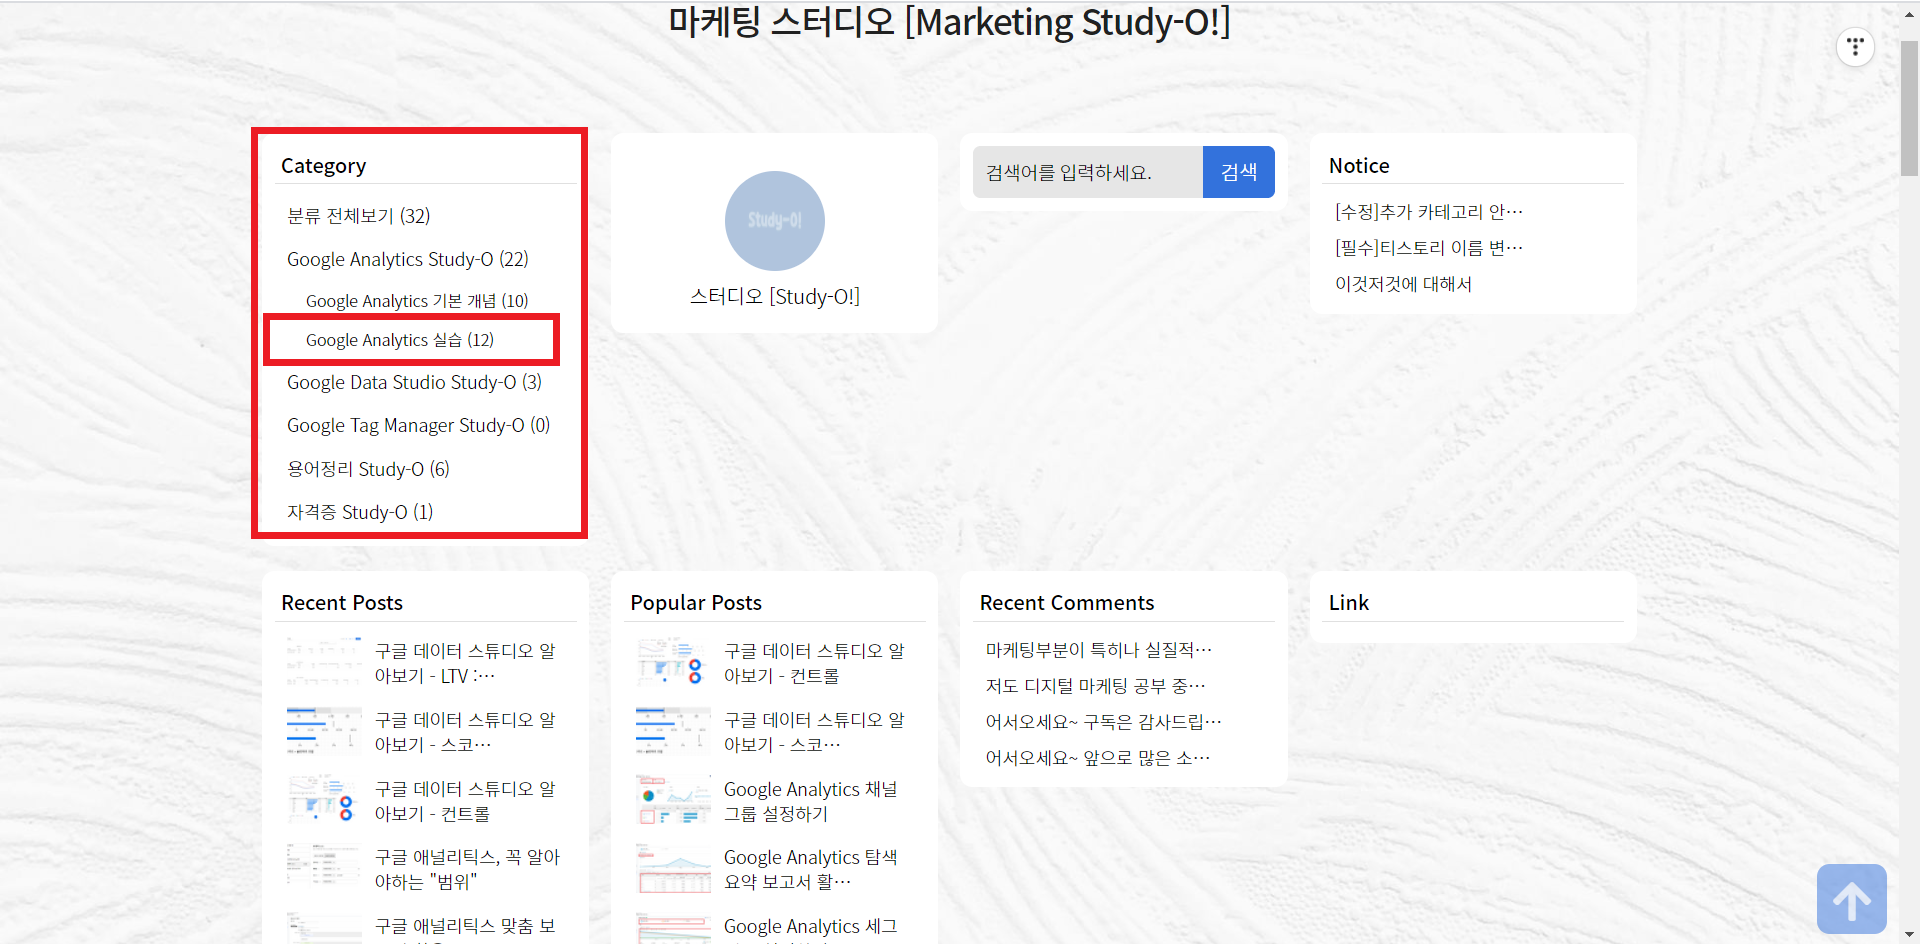Click the Popular Posts heading
This screenshot has height=944, width=1920.
click(x=696, y=603)
